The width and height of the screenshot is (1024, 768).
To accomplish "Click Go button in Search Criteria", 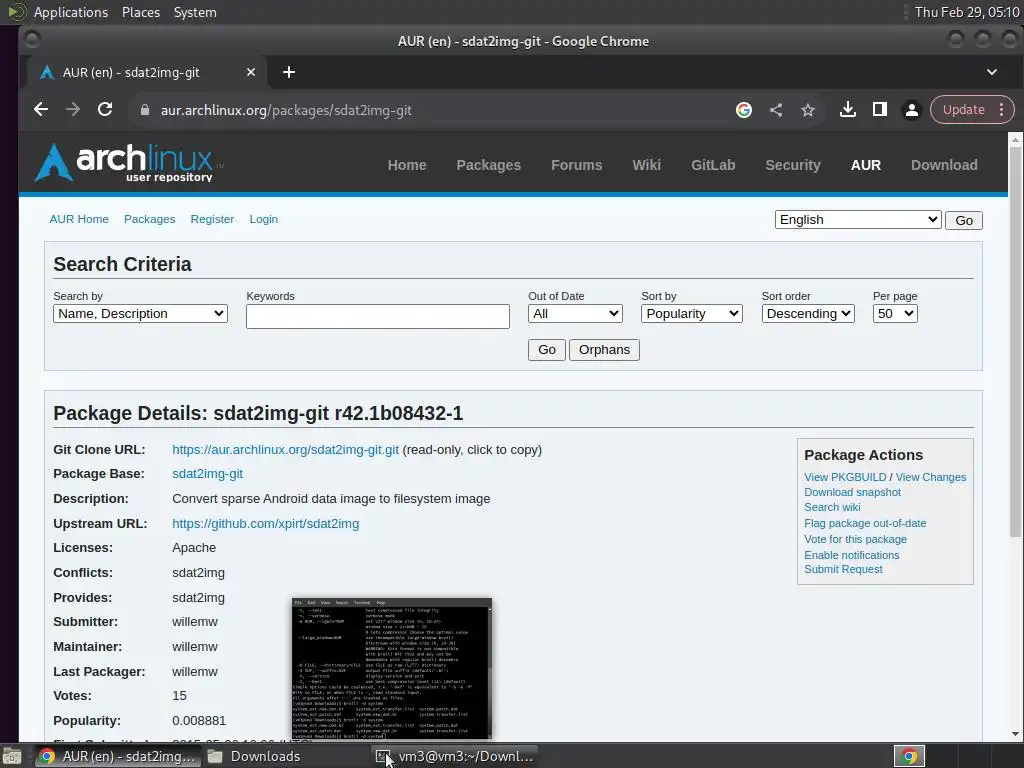I will (547, 350).
